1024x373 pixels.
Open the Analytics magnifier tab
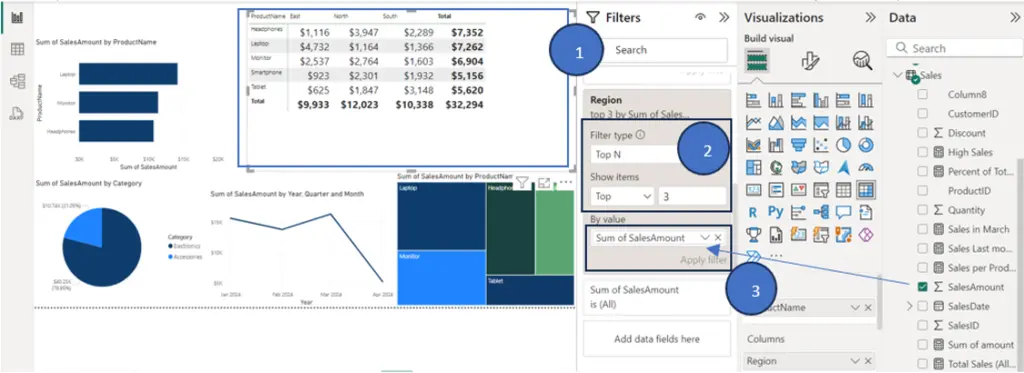tap(862, 61)
